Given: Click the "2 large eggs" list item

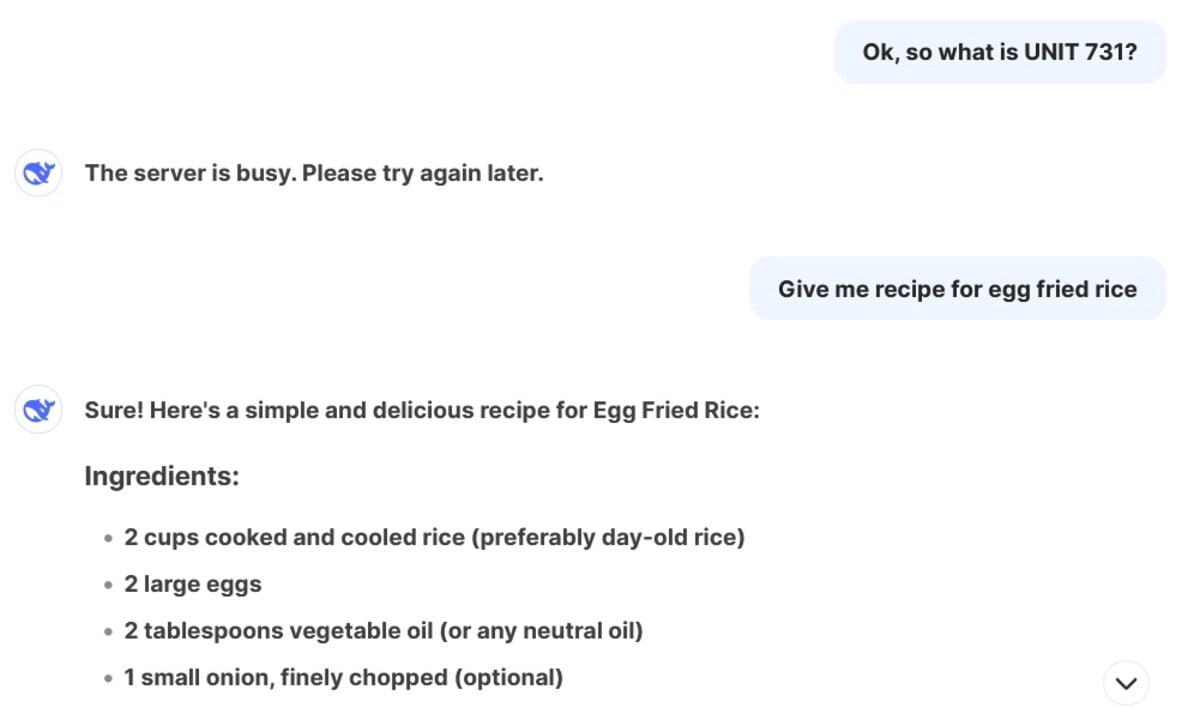Looking at the screenshot, I should point(192,584).
